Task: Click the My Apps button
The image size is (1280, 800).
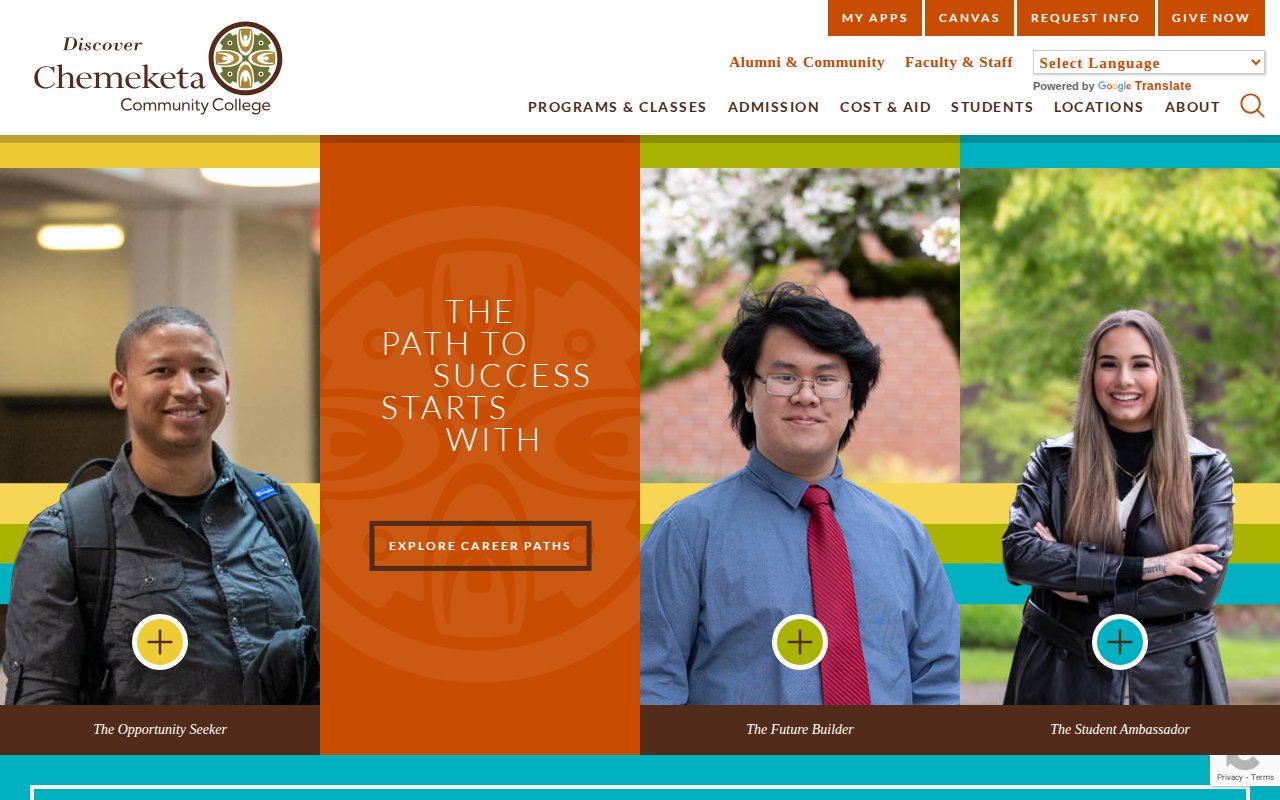Action: pyautogui.click(x=875, y=18)
